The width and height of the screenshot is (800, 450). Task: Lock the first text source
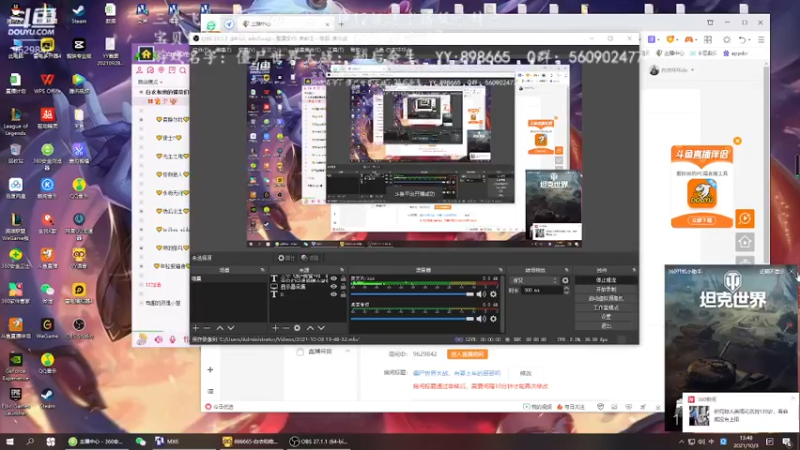(x=343, y=279)
